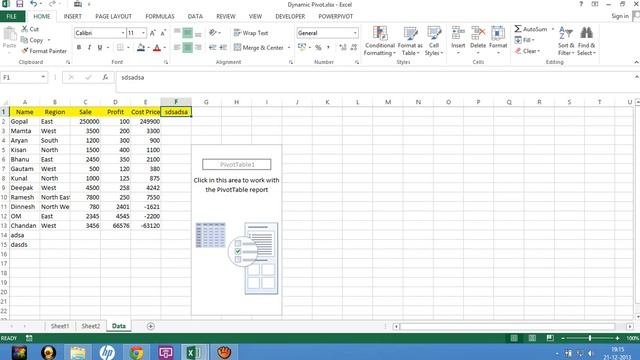Image resolution: width=640 pixels, height=360 pixels.
Task: Click Increase Indent icon
Action: [x=223, y=47]
